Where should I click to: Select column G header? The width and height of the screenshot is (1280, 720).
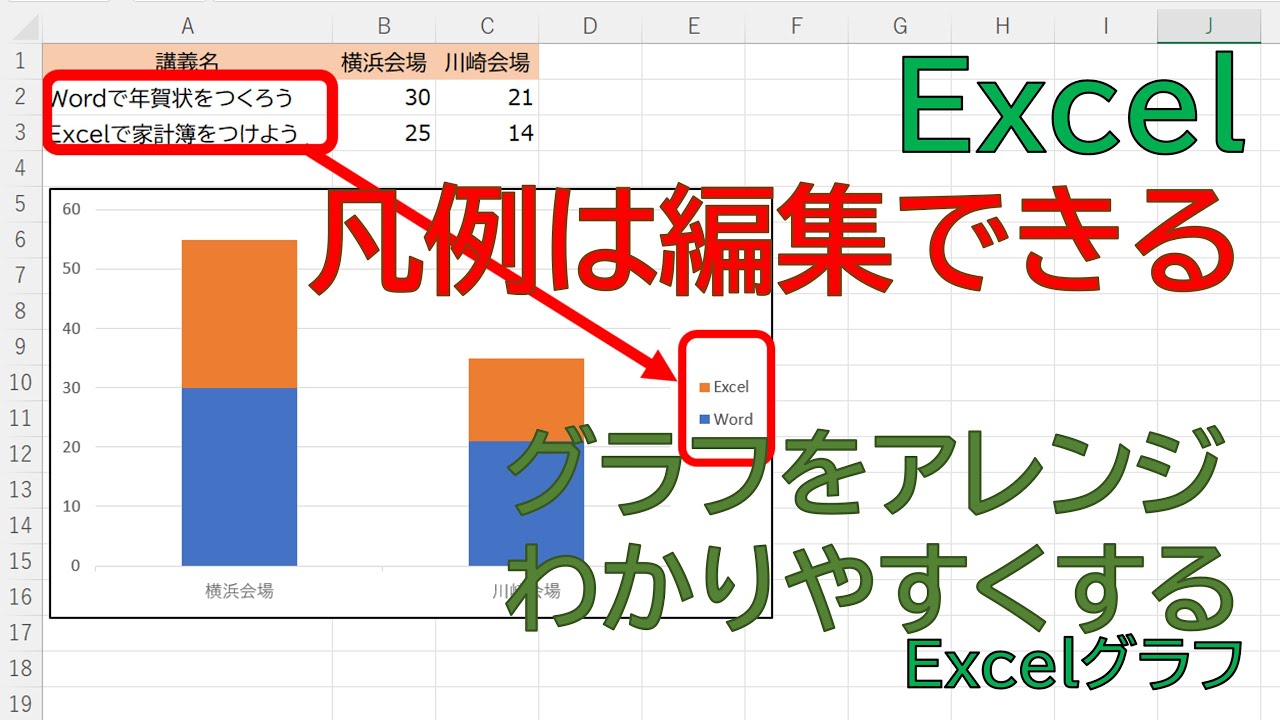[x=899, y=26]
